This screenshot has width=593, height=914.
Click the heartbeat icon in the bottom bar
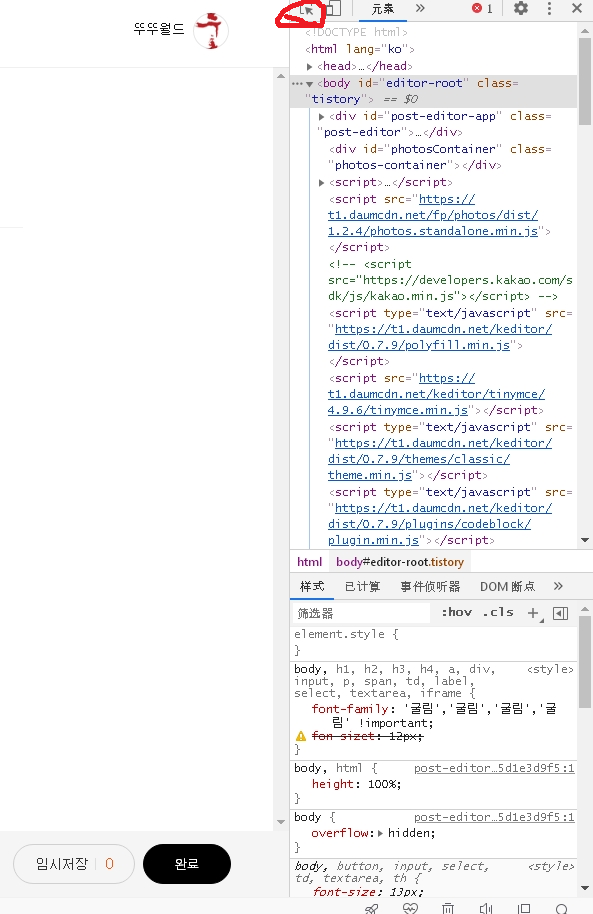pos(410,908)
